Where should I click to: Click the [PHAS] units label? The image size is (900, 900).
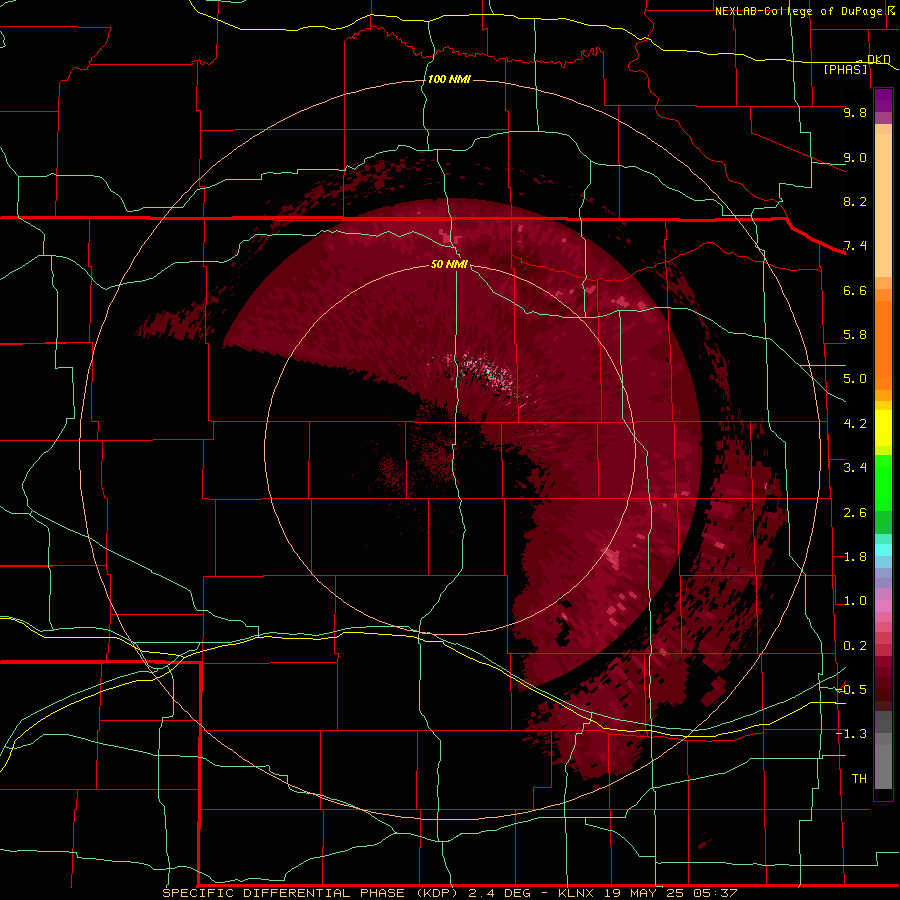[x=845, y=70]
